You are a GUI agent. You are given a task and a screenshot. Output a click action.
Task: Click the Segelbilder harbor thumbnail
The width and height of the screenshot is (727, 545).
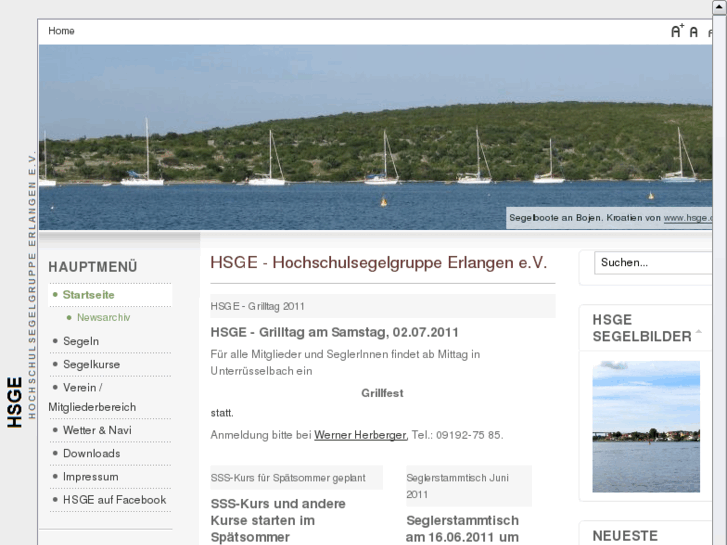646,426
